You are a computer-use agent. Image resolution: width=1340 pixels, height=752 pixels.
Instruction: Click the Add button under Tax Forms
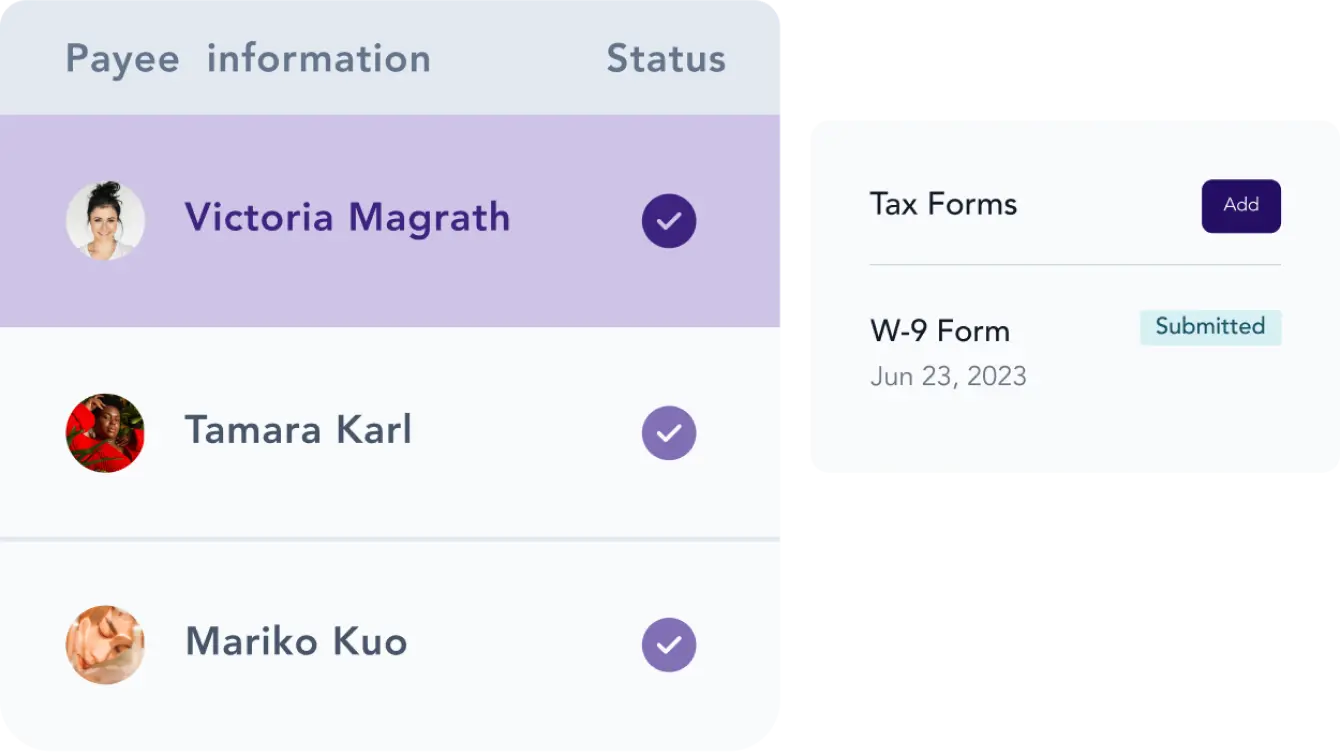click(1241, 205)
